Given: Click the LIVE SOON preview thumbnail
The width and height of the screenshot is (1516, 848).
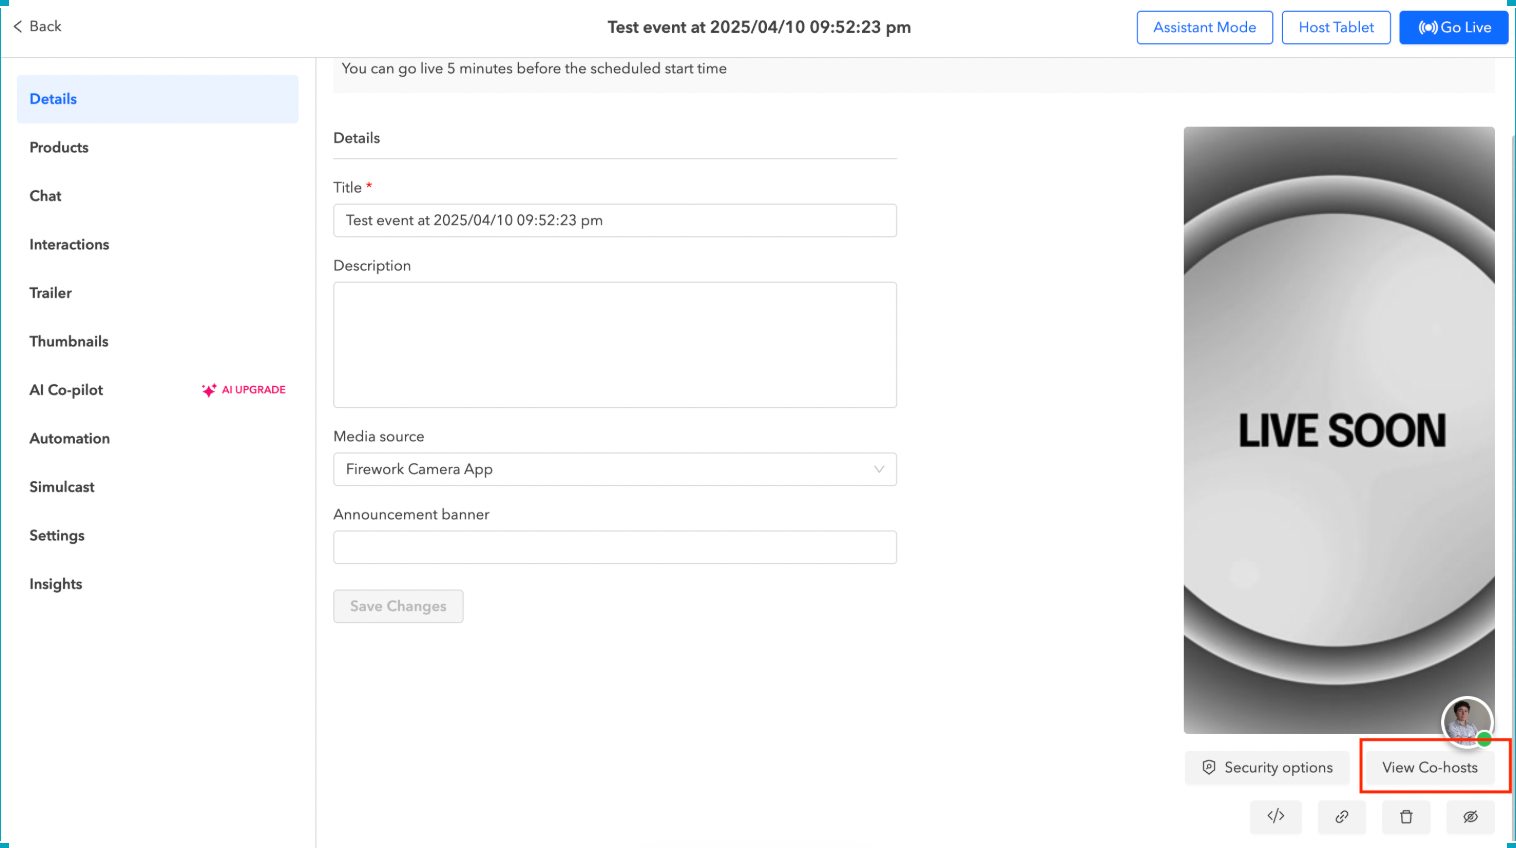Looking at the screenshot, I should coord(1339,428).
